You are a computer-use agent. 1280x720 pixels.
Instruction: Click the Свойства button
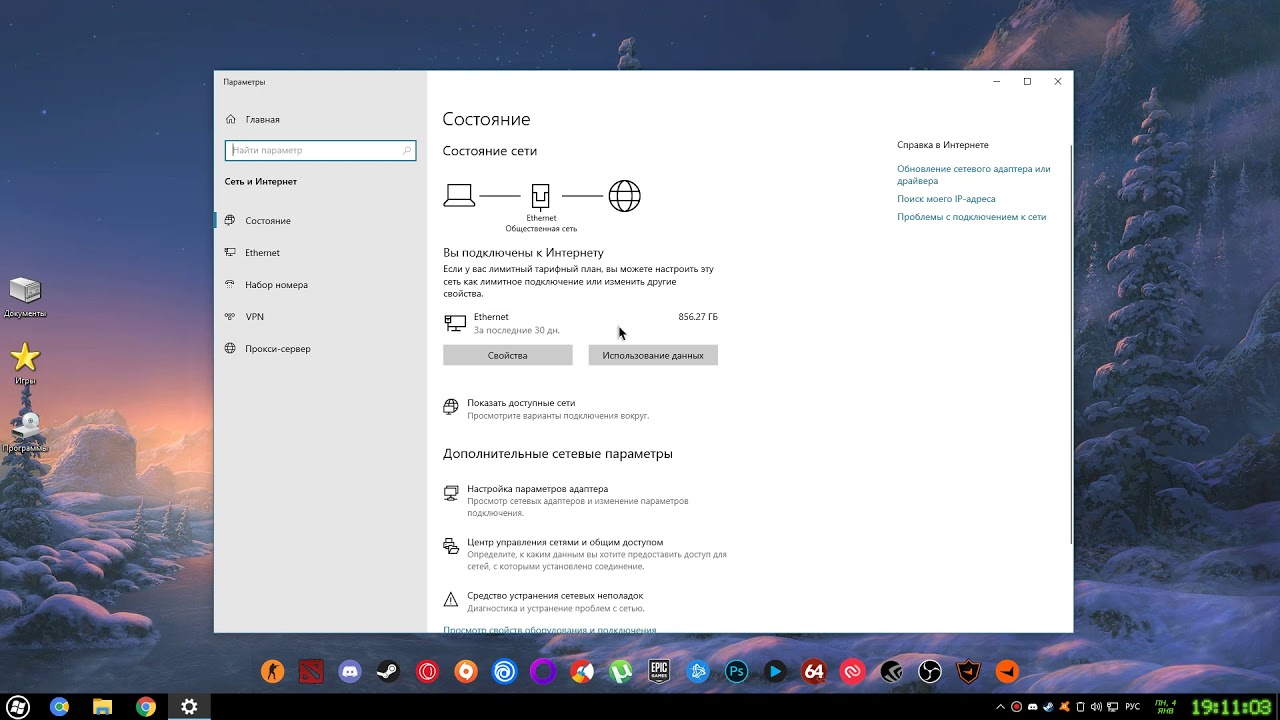click(x=508, y=355)
